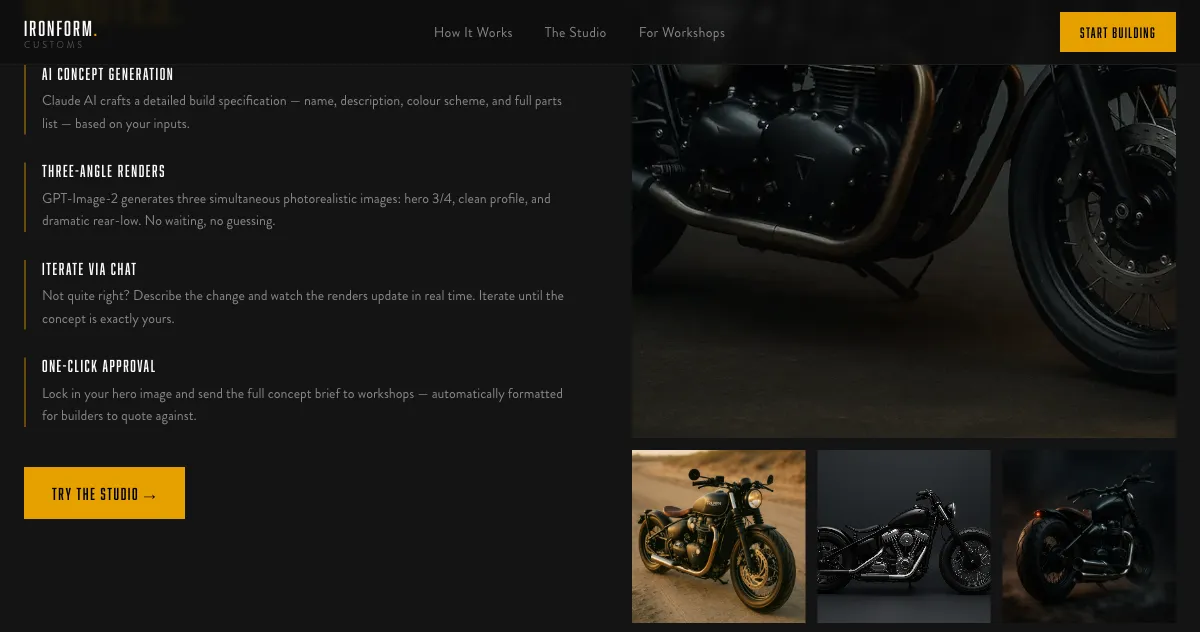
Task: Select the desert road bobber thumbnail
Action: click(x=718, y=536)
